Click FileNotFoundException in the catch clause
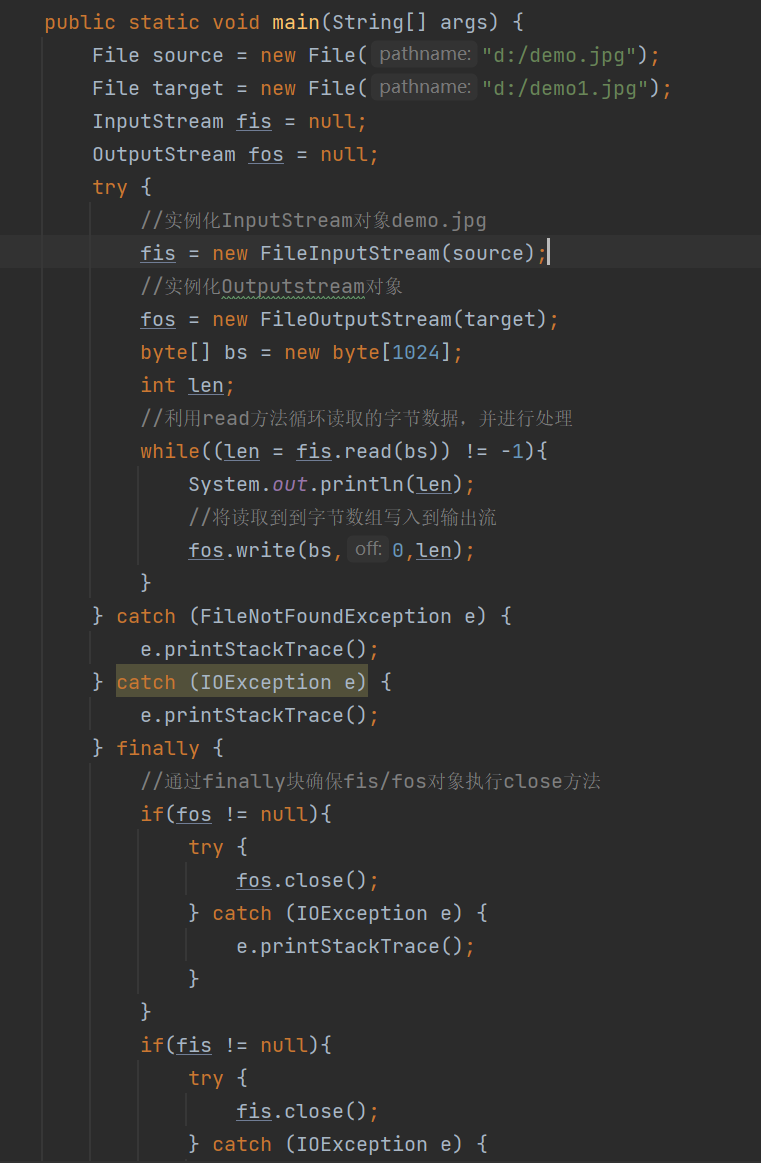 [x=326, y=616]
